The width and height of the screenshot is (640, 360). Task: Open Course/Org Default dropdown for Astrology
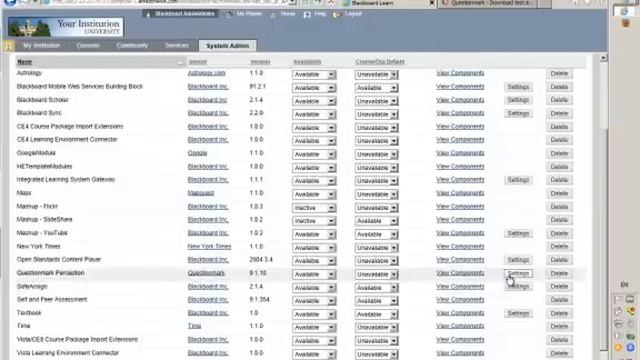point(376,75)
